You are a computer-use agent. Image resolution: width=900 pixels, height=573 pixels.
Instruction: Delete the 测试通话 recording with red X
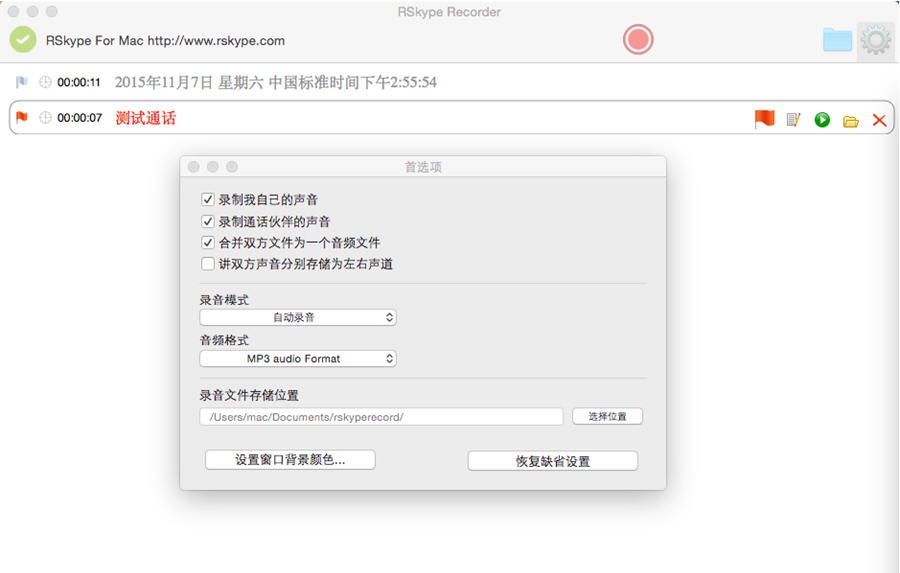tap(879, 120)
